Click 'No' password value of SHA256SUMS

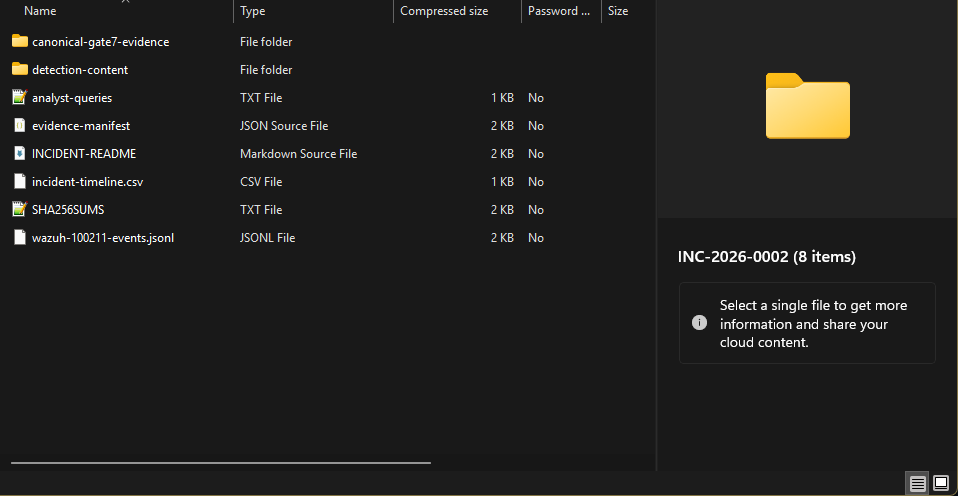pyautogui.click(x=536, y=210)
